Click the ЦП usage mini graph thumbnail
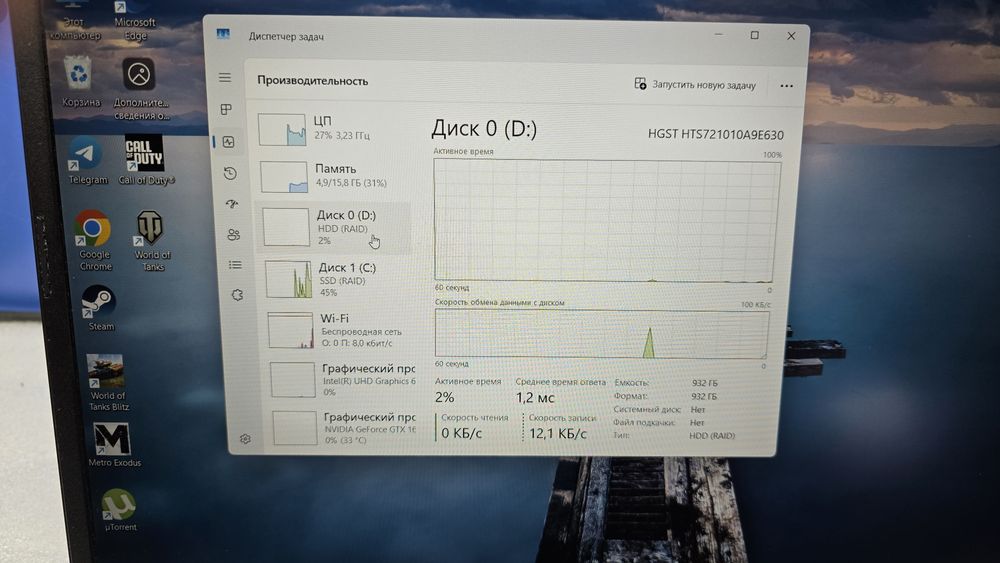This screenshot has width=1000, height=563. tap(282, 129)
